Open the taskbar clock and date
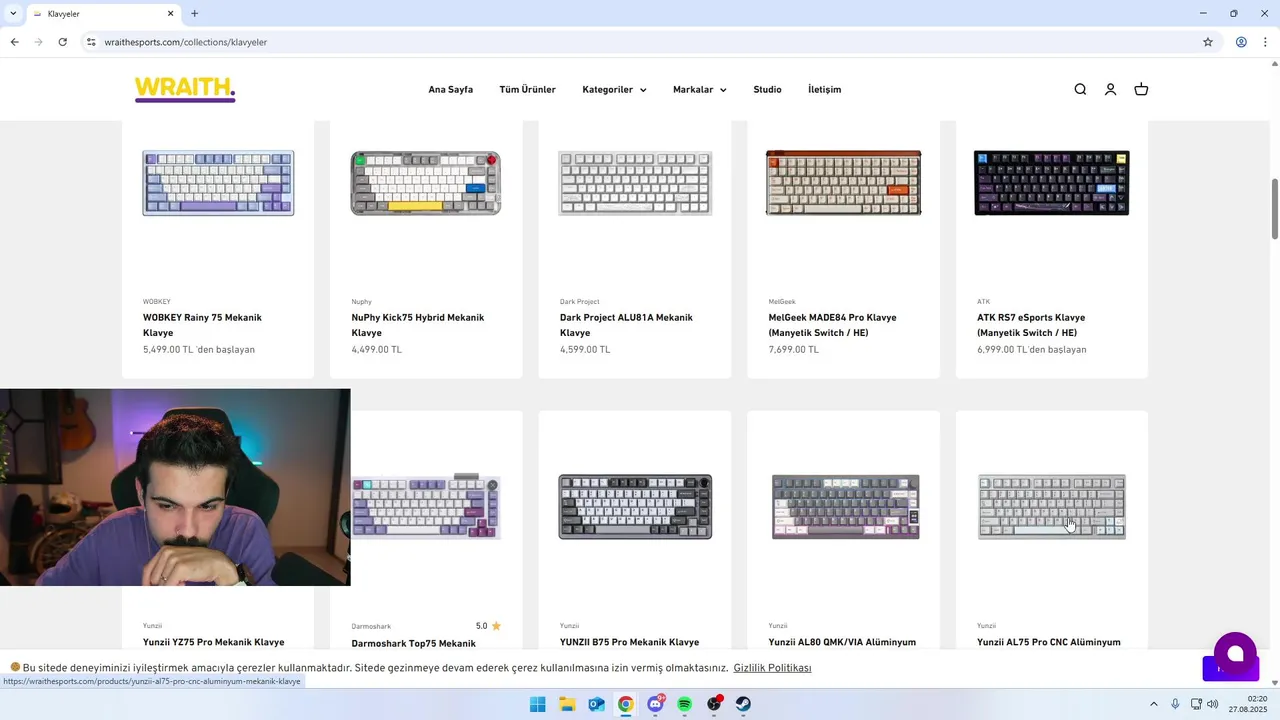1280x720 pixels. [x=1249, y=704]
